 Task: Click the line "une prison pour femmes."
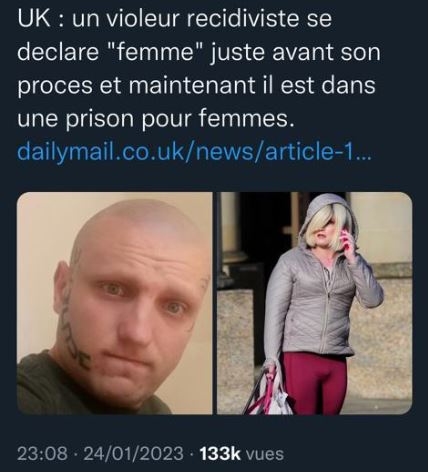pos(156,119)
